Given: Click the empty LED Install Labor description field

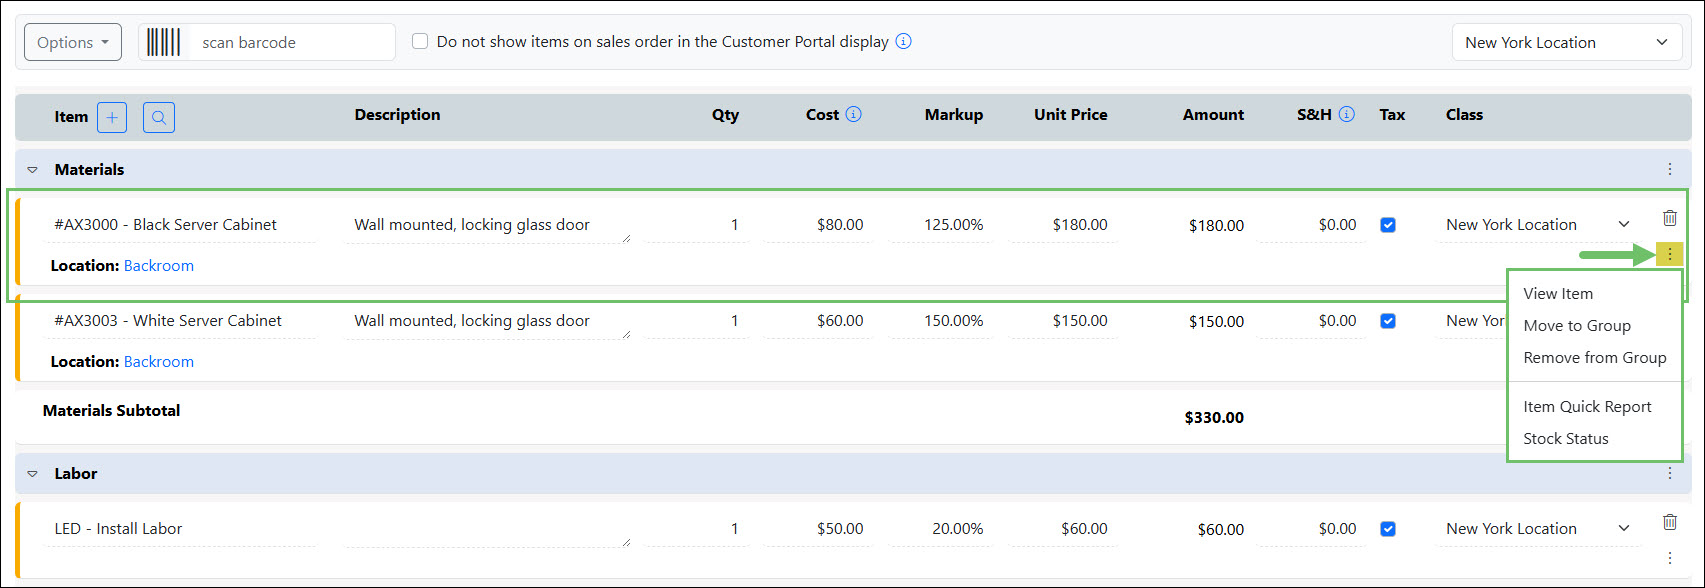Looking at the screenshot, I should tap(488, 529).
